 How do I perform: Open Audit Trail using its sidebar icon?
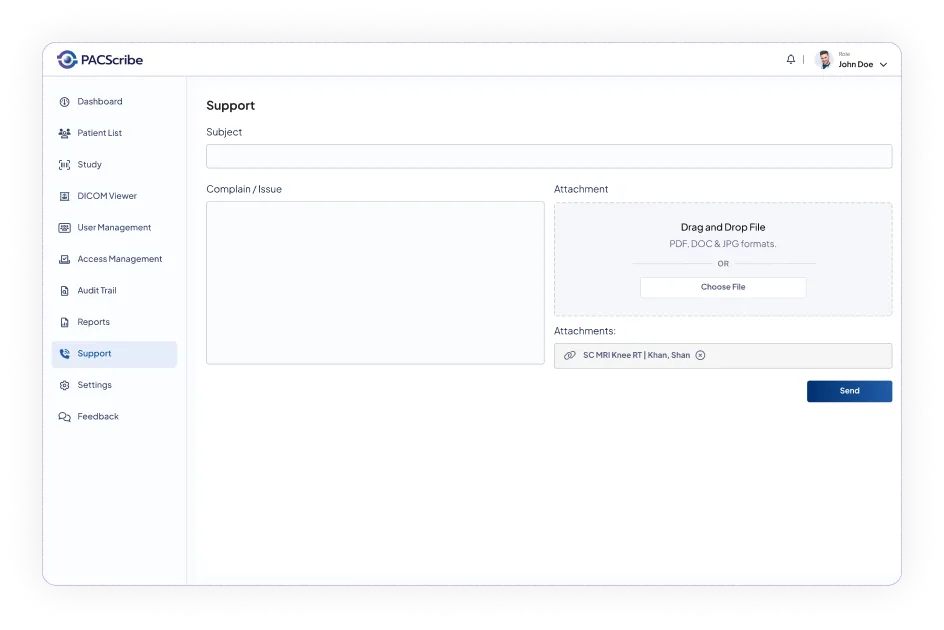65,290
